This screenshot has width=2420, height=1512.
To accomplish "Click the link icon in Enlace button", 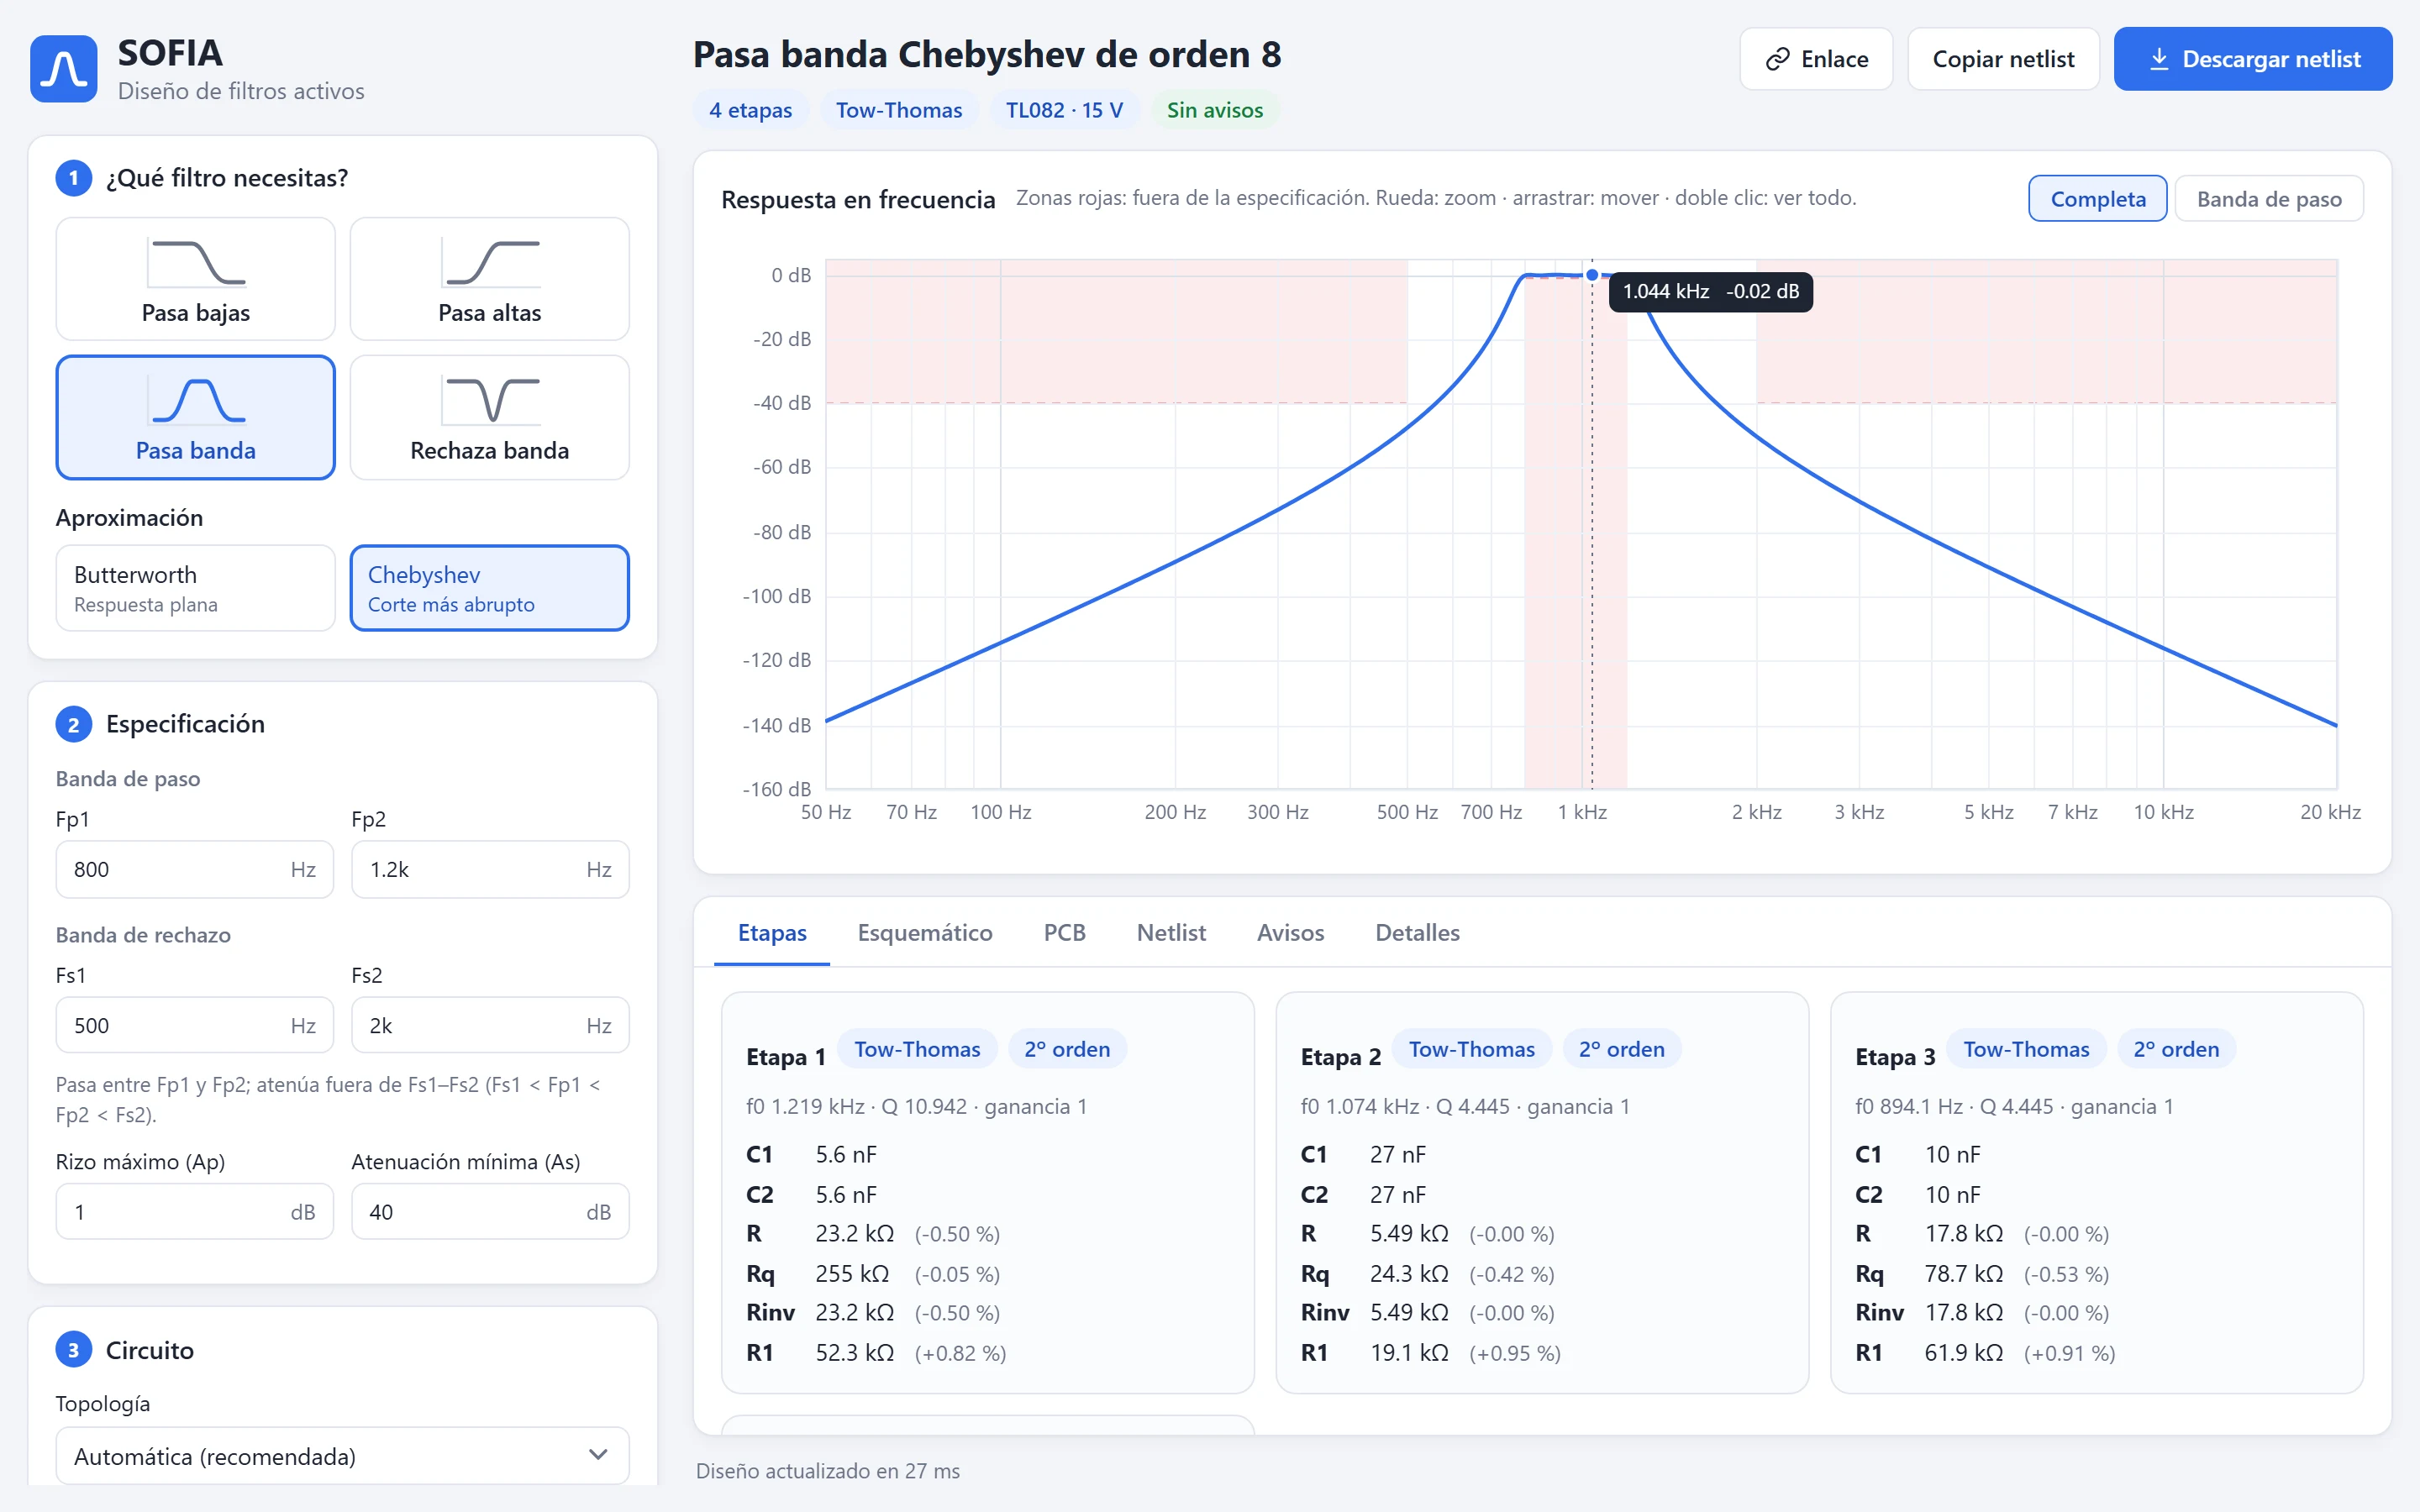I will click(x=1777, y=59).
